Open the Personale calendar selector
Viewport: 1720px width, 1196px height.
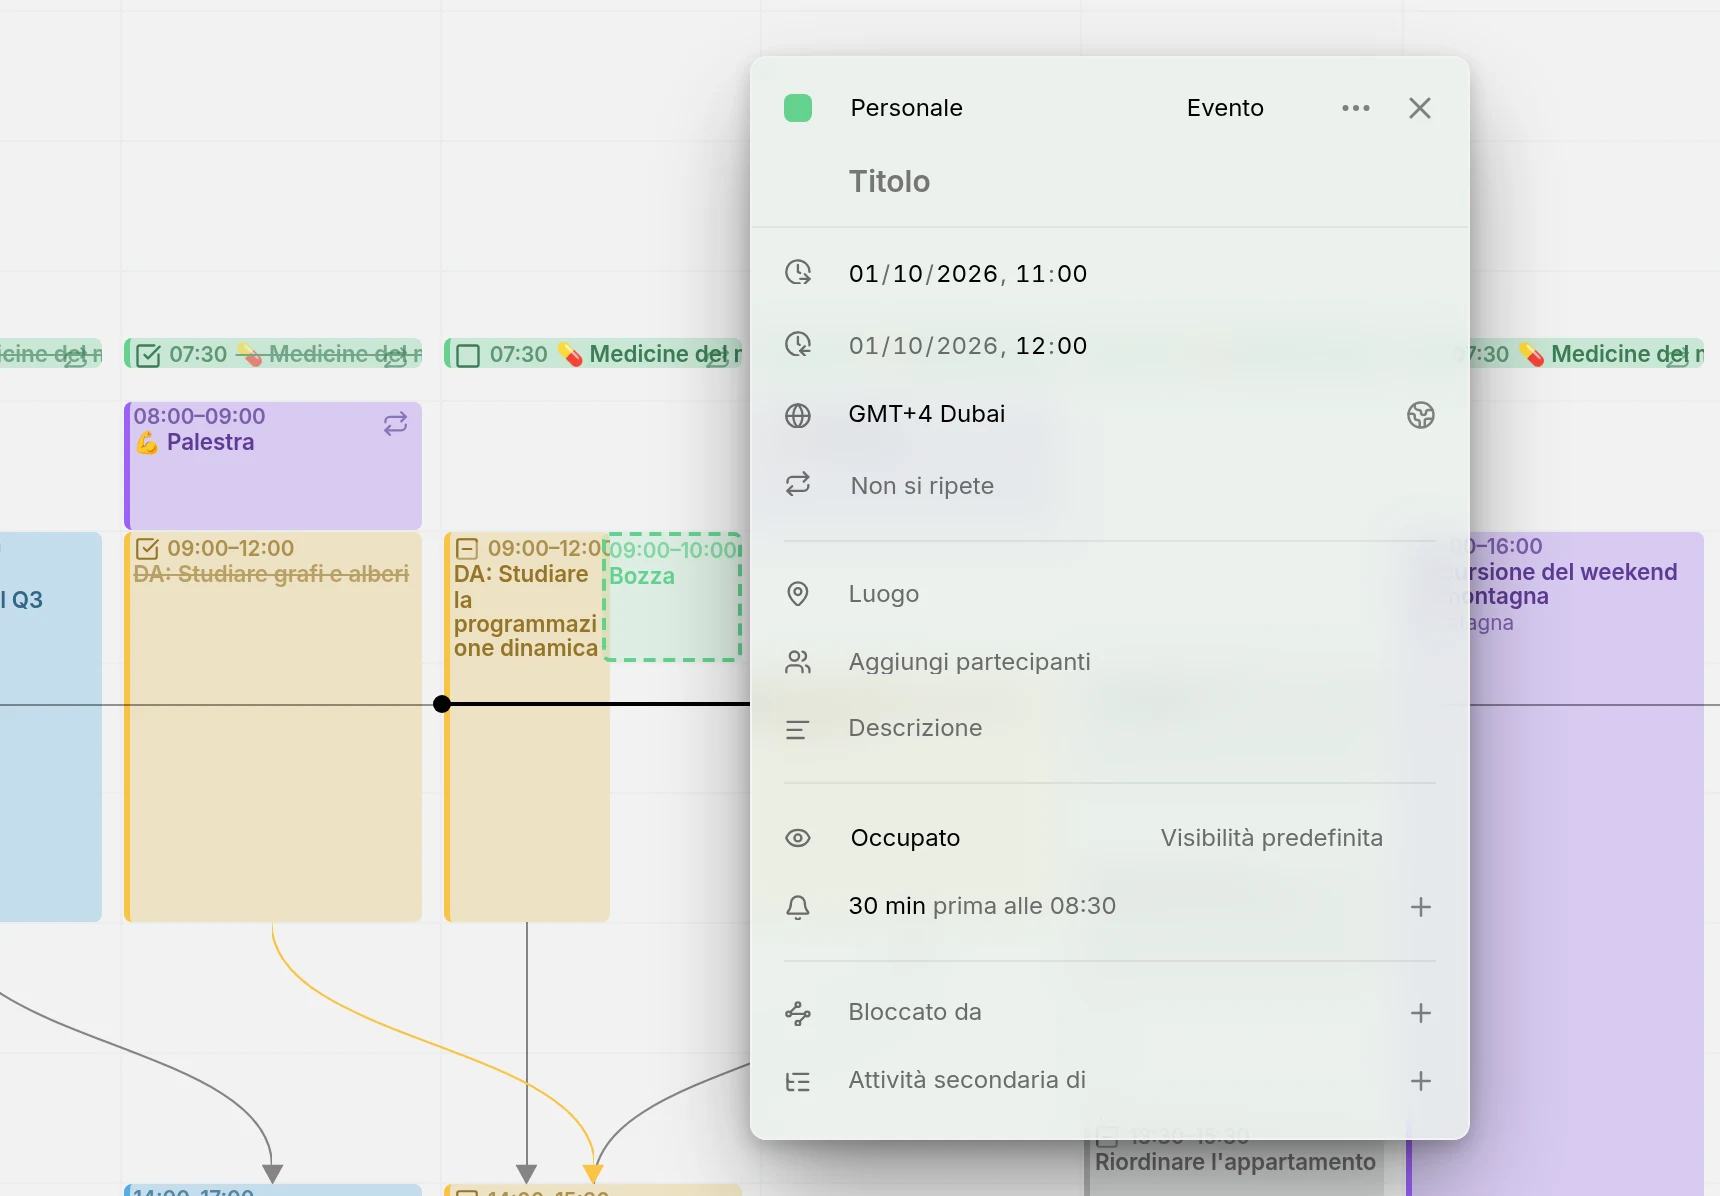click(906, 108)
